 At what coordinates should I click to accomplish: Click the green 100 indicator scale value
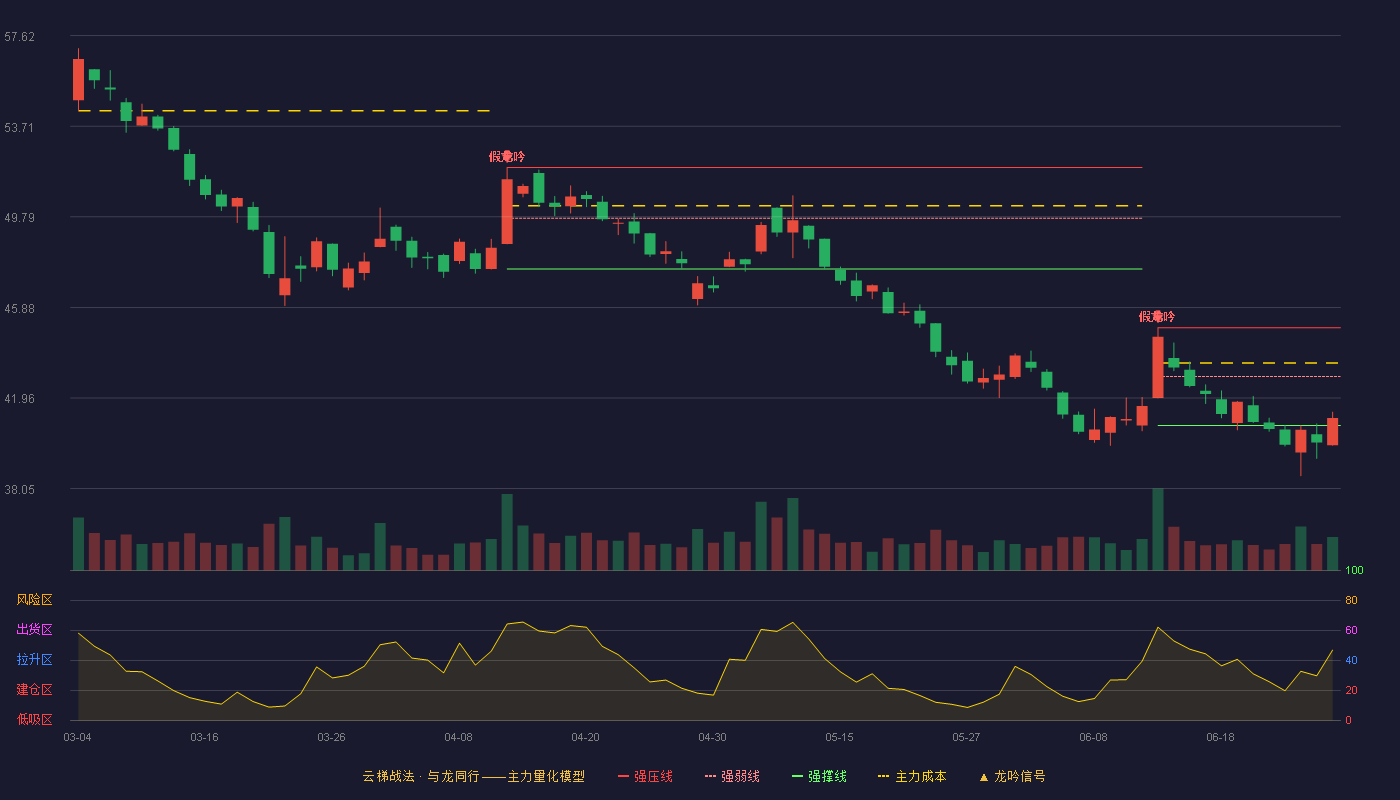(x=1354, y=571)
